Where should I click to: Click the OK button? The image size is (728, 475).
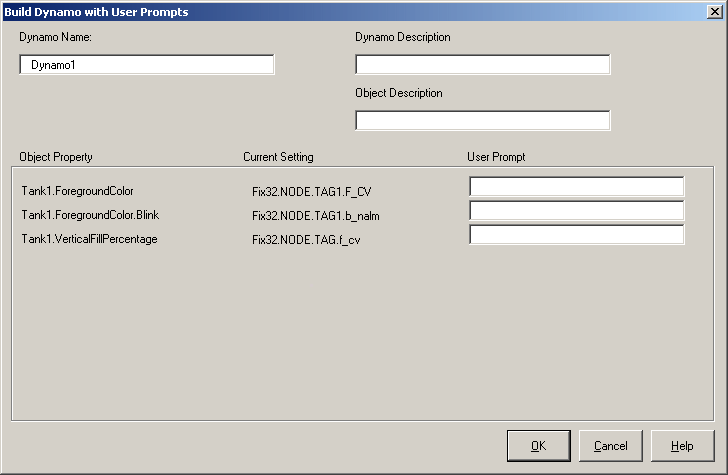tap(539, 446)
